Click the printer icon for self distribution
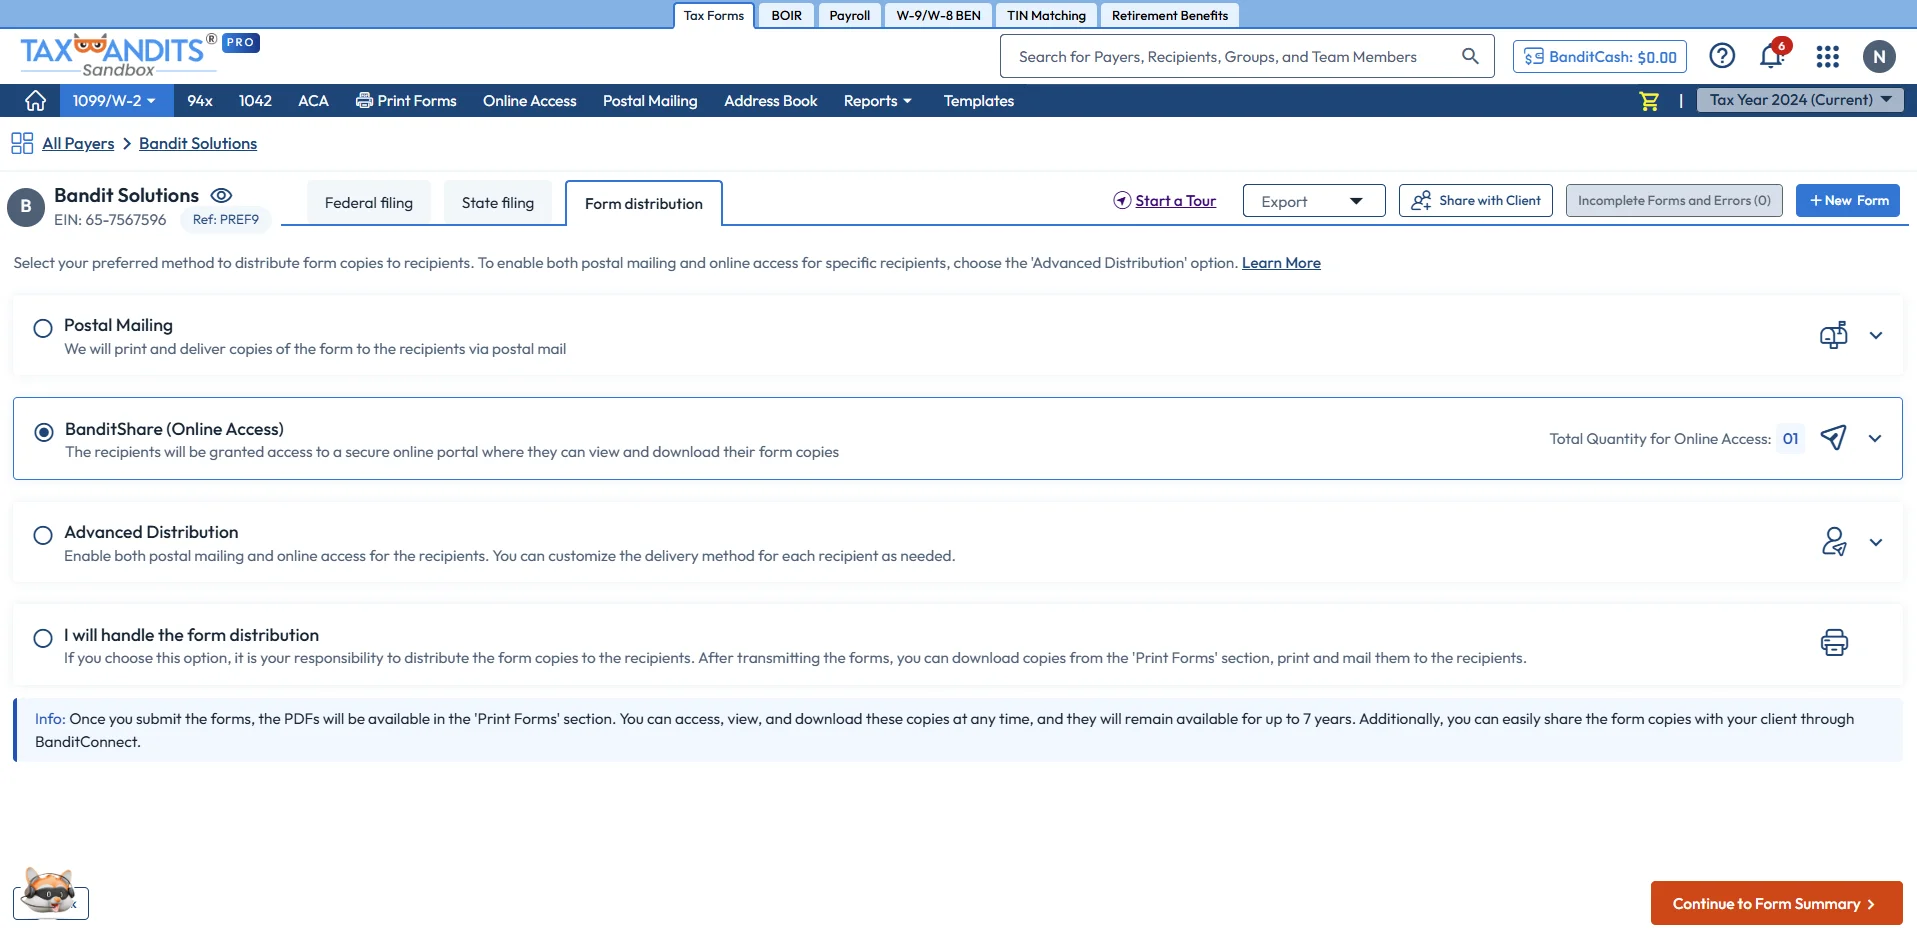1917x941 pixels. [1834, 642]
